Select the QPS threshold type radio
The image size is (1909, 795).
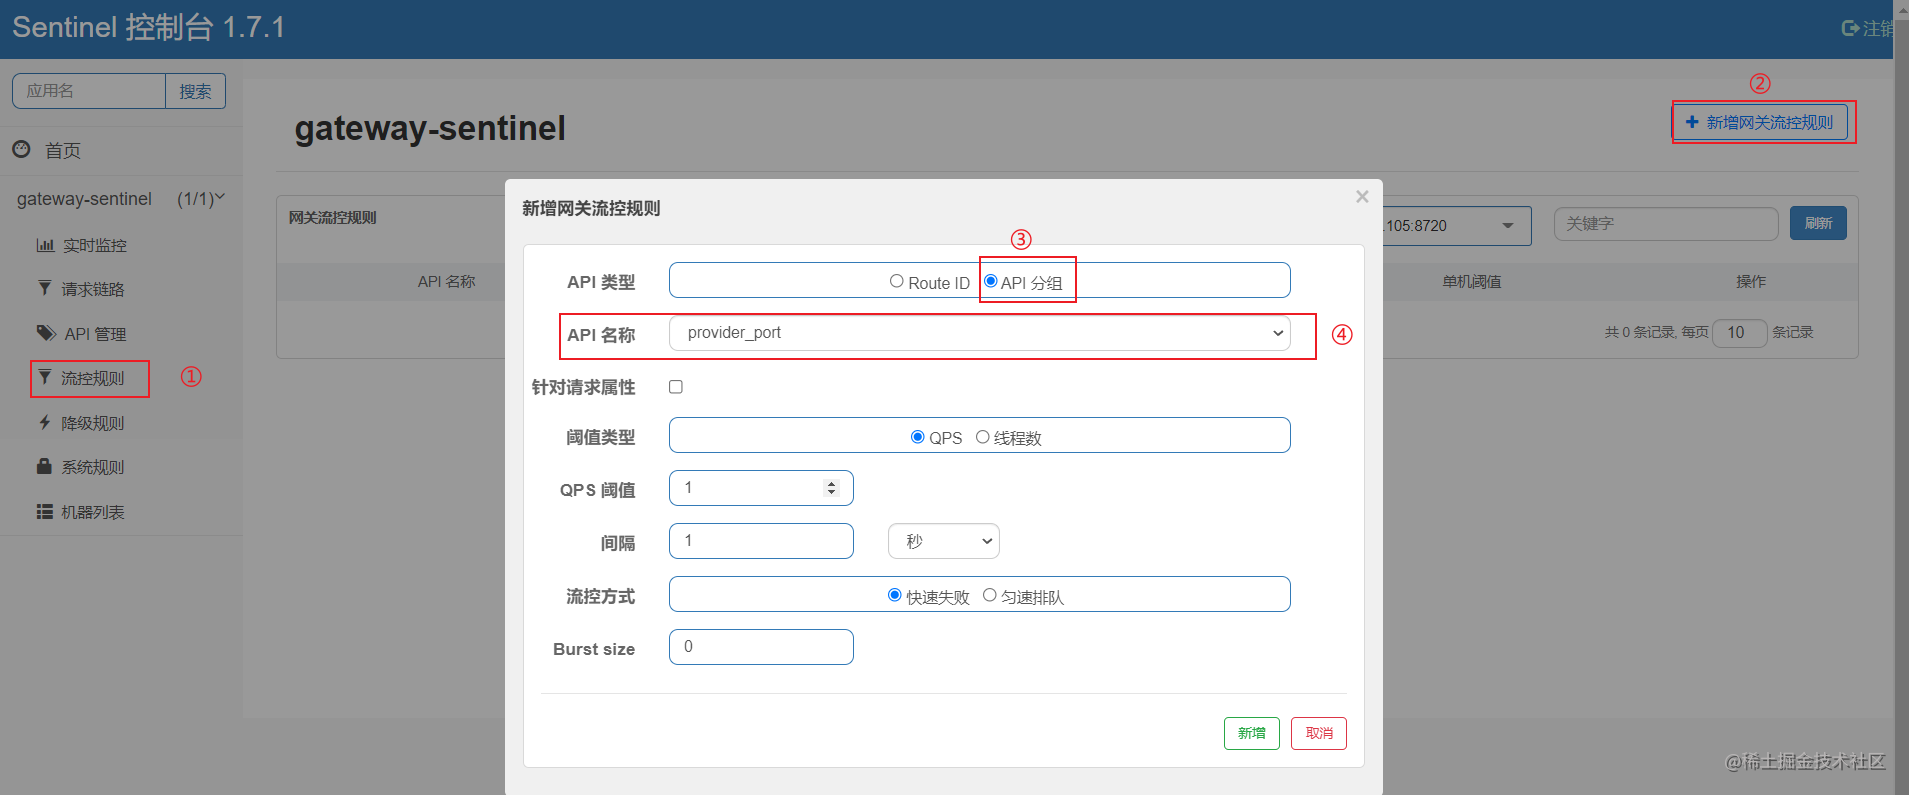918,437
